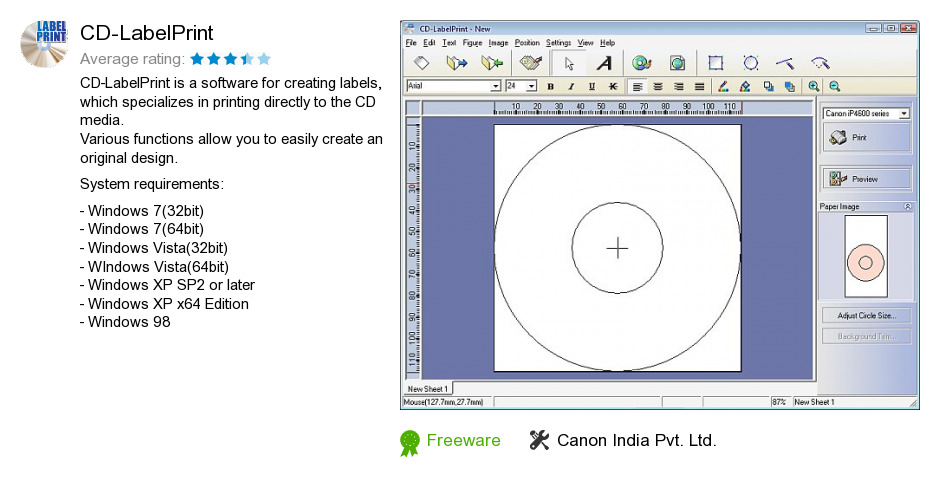Click the CD image insert icon
940x487 pixels.
[641, 63]
